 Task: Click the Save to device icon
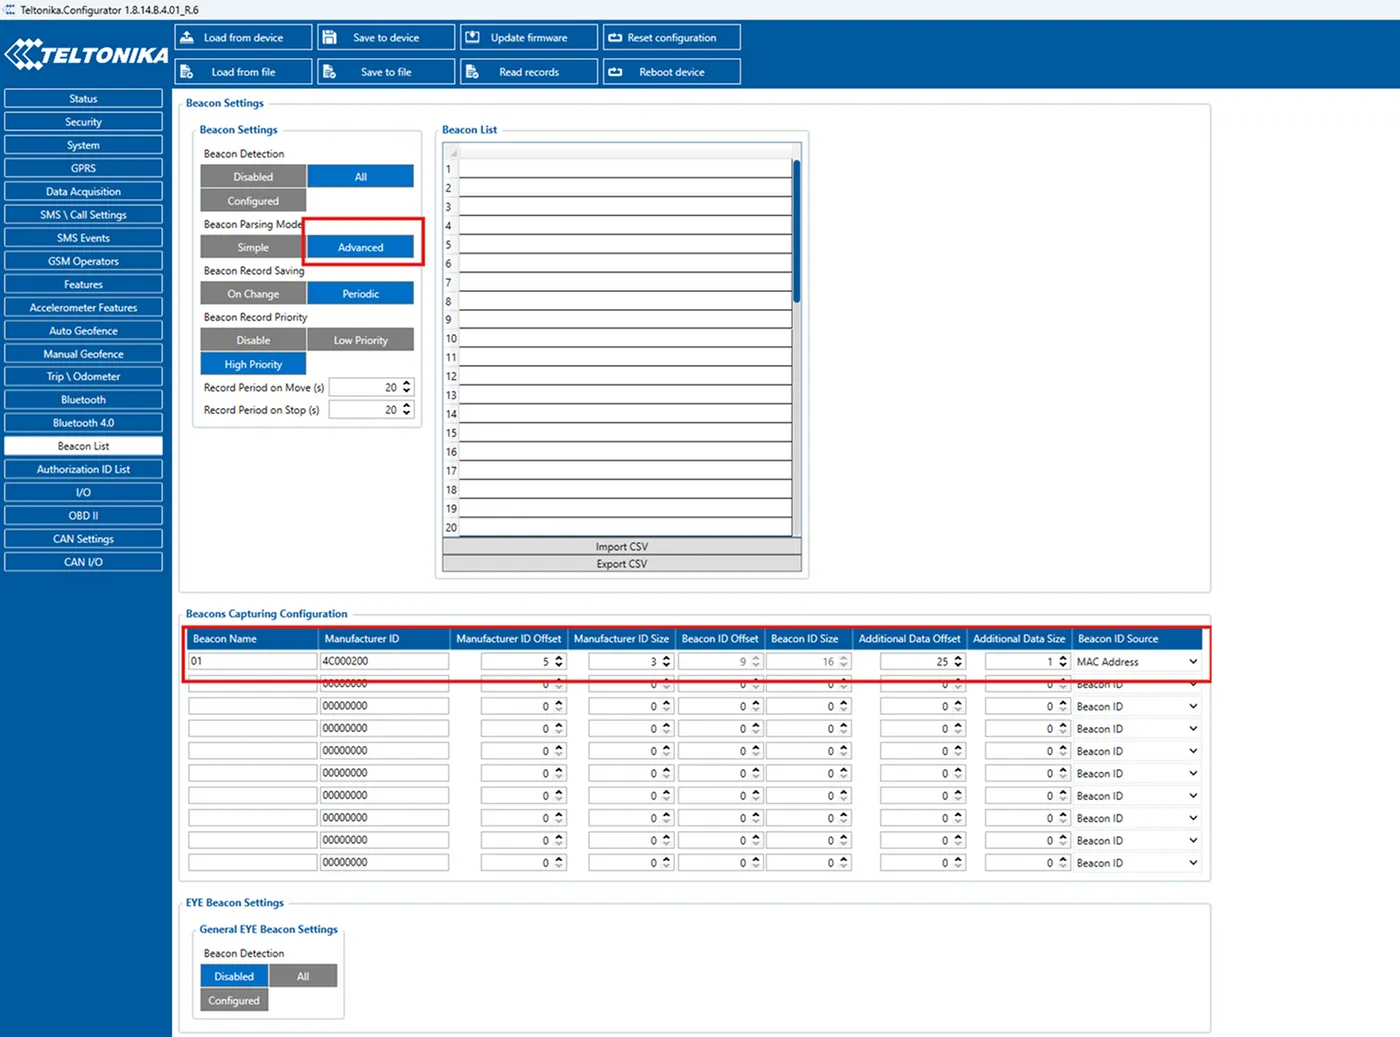point(329,37)
